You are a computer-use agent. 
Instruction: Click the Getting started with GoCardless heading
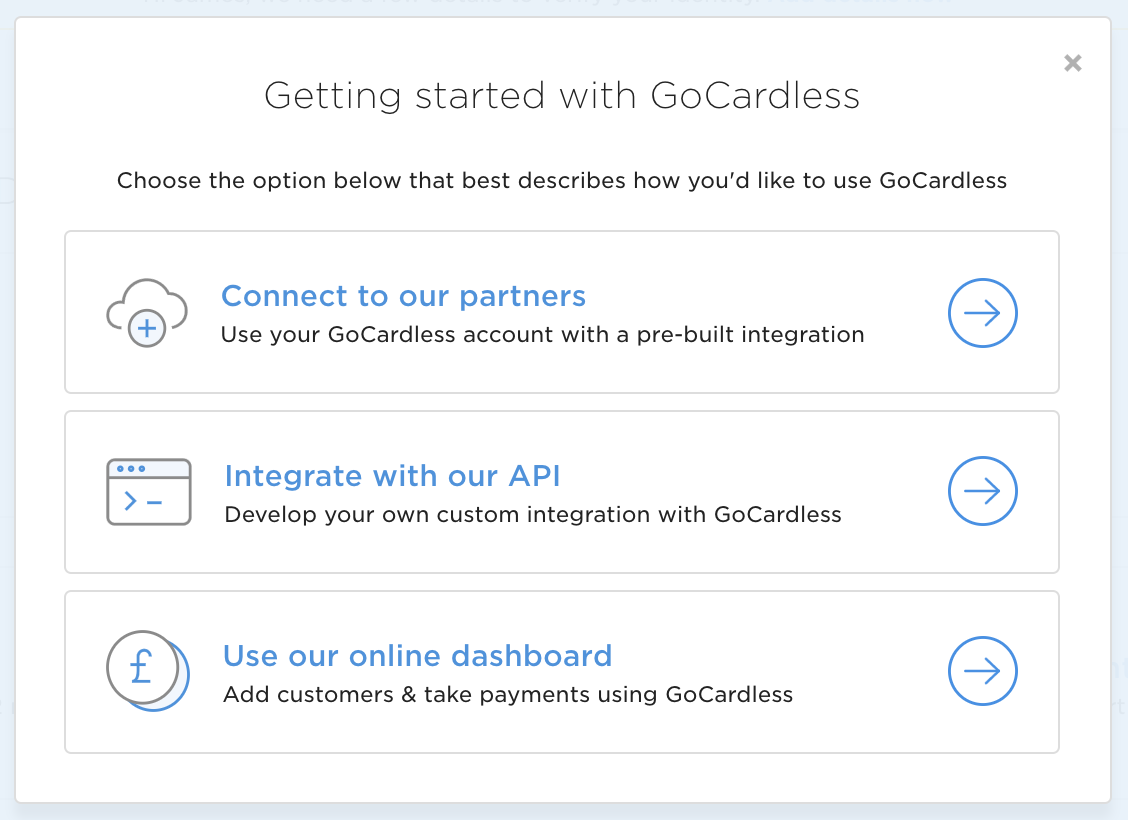click(562, 96)
